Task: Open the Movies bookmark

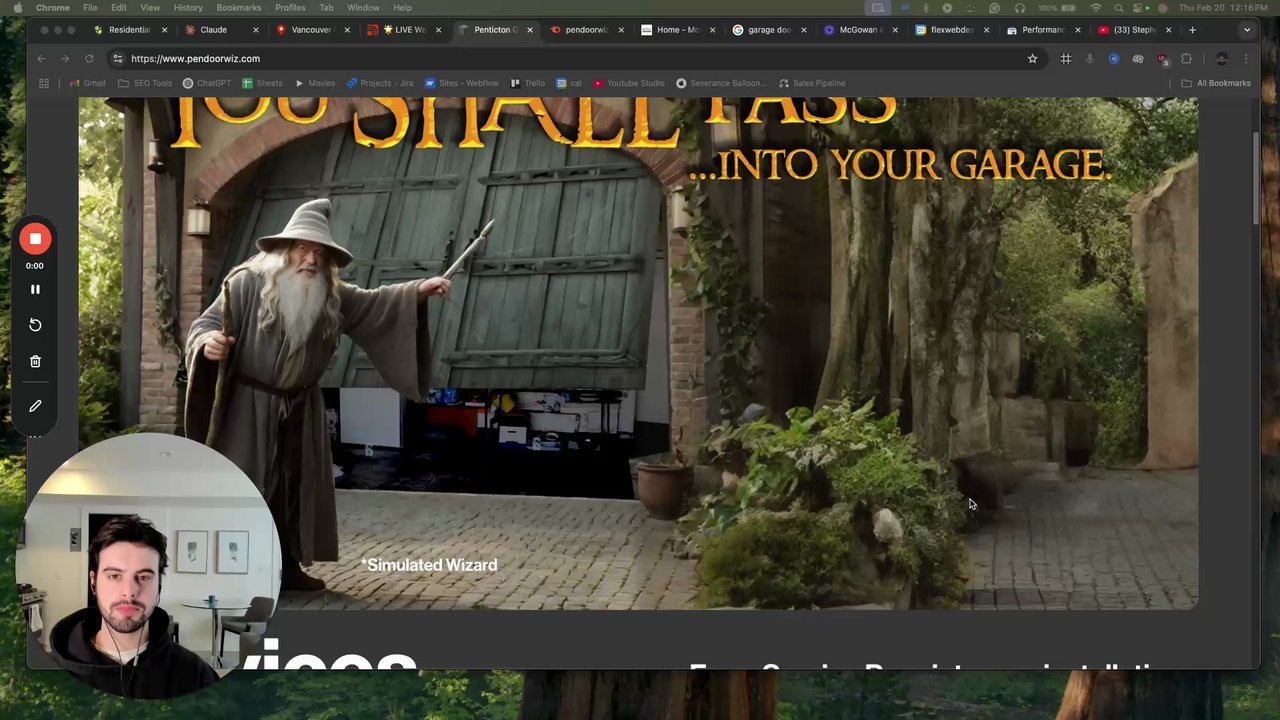Action: coord(315,83)
